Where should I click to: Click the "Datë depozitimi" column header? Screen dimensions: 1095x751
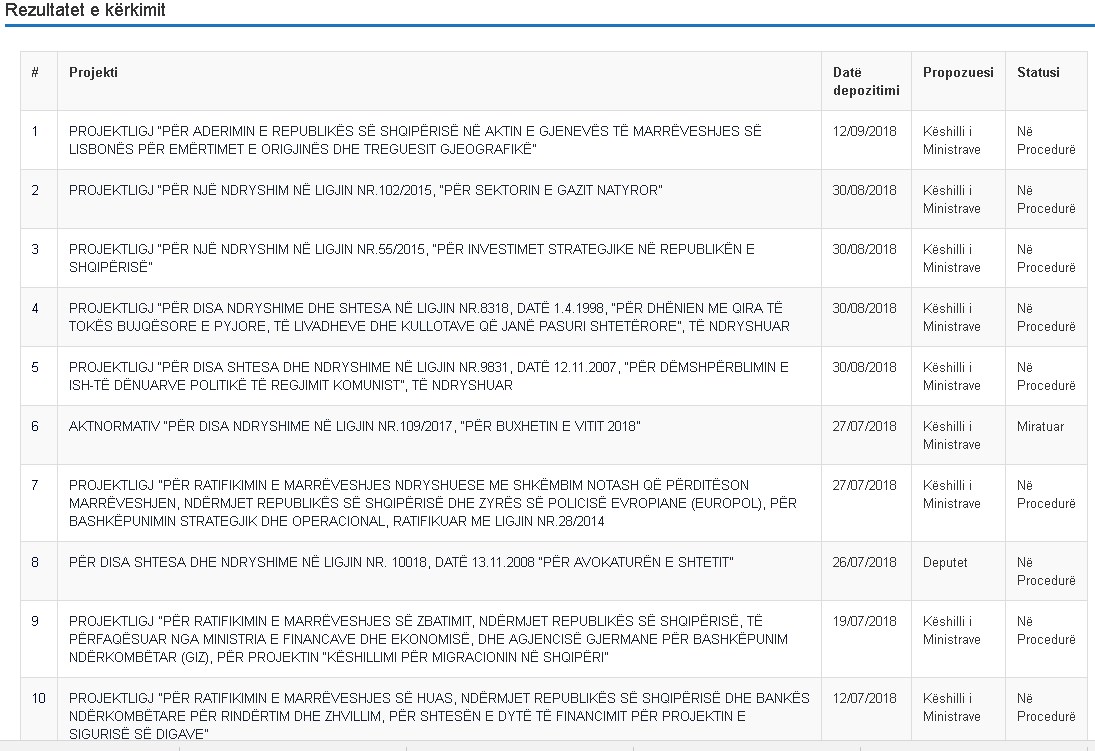pos(865,81)
